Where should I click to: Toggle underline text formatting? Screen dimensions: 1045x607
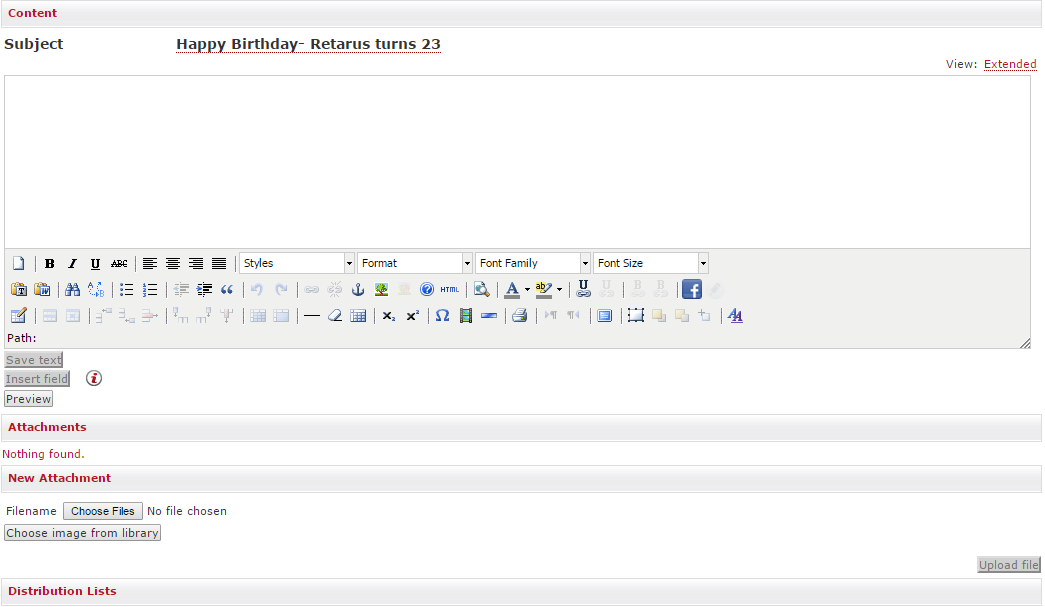pyautogui.click(x=95, y=264)
